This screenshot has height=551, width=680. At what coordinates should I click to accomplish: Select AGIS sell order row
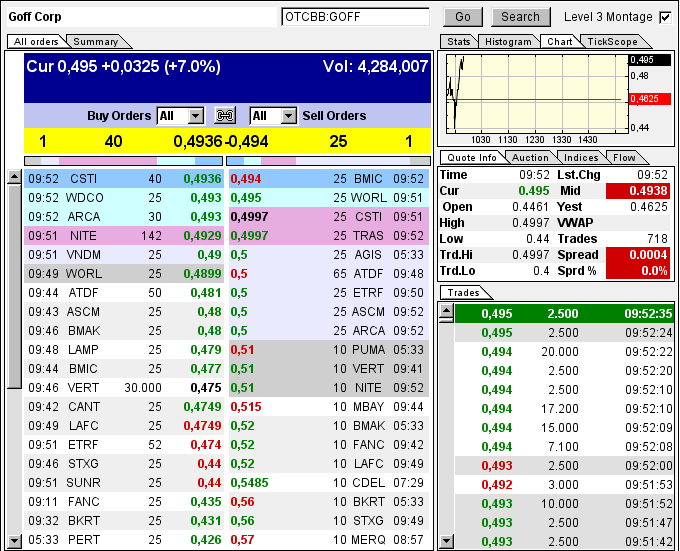(329, 254)
